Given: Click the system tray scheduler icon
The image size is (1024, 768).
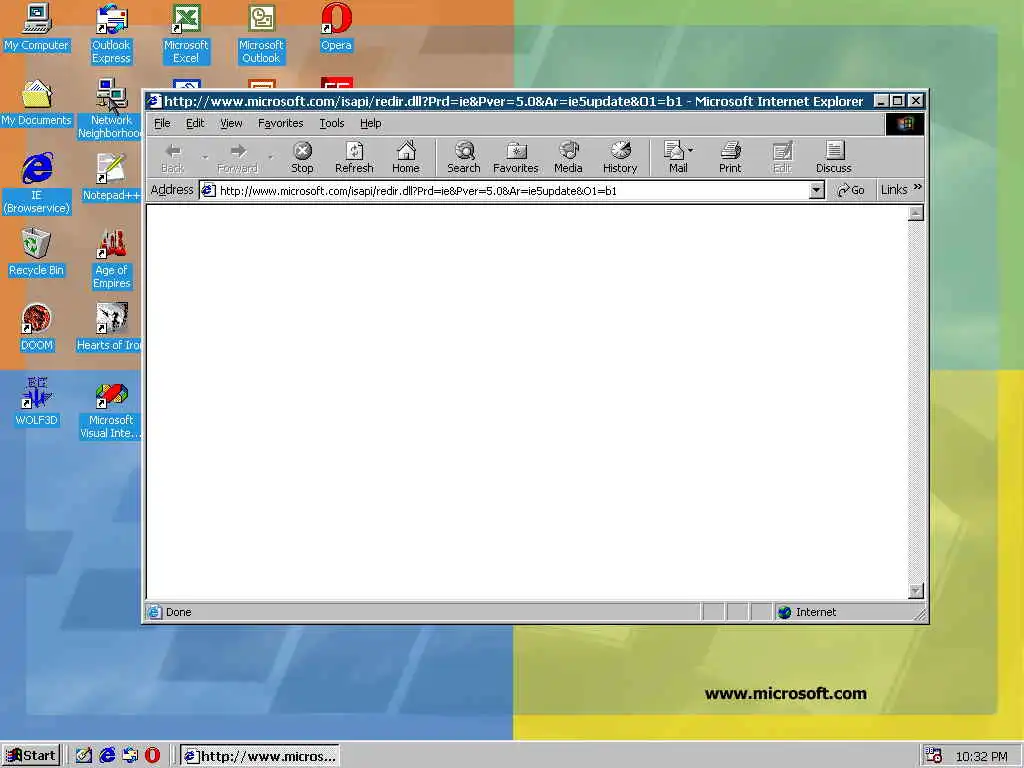Looking at the screenshot, I should (934, 756).
